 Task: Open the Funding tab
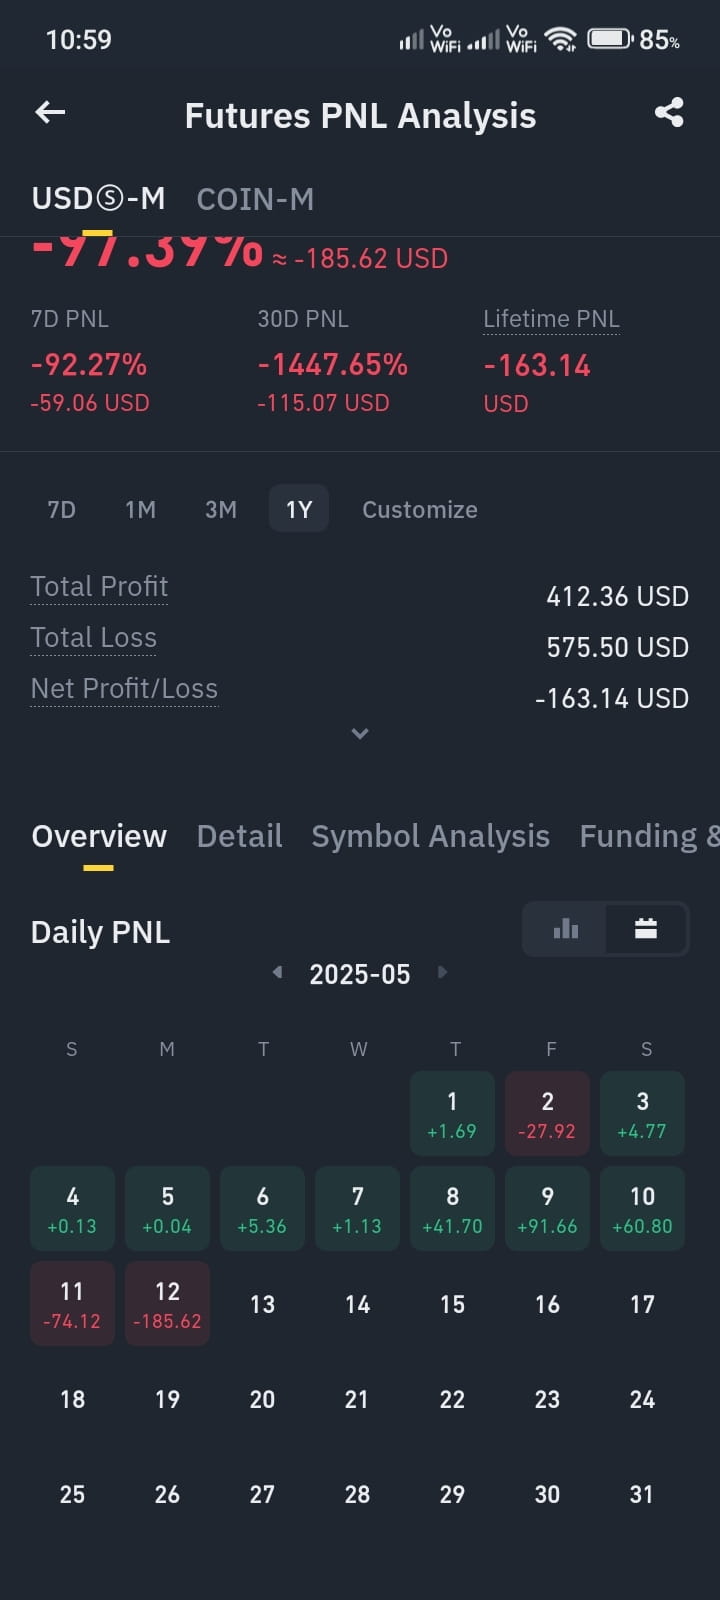[649, 836]
